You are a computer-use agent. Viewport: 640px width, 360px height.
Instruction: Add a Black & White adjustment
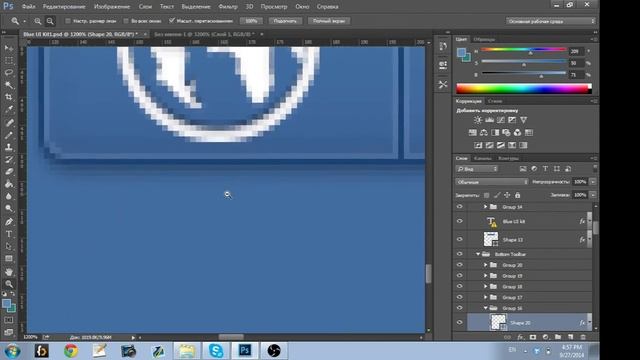pos(495,133)
